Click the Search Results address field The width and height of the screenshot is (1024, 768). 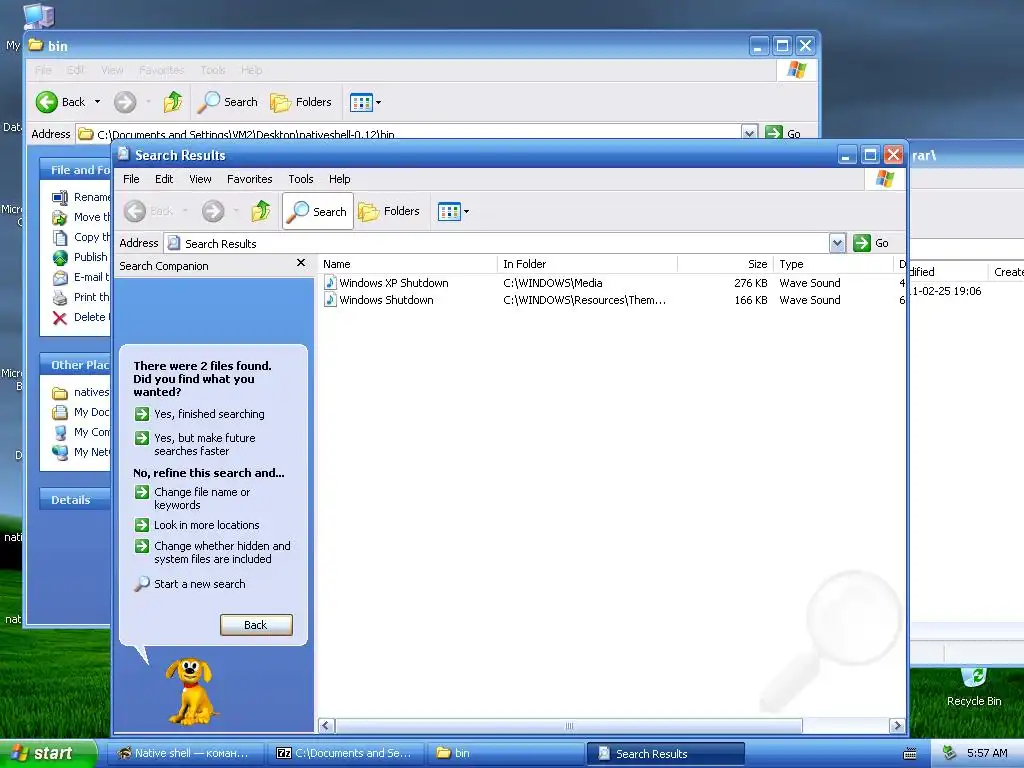click(497, 243)
